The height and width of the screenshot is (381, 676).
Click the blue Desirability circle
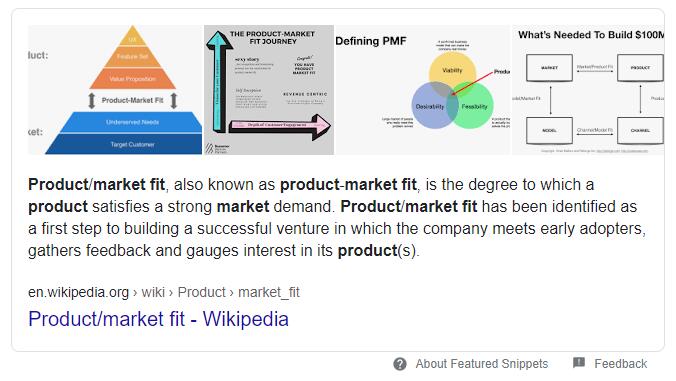429,107
